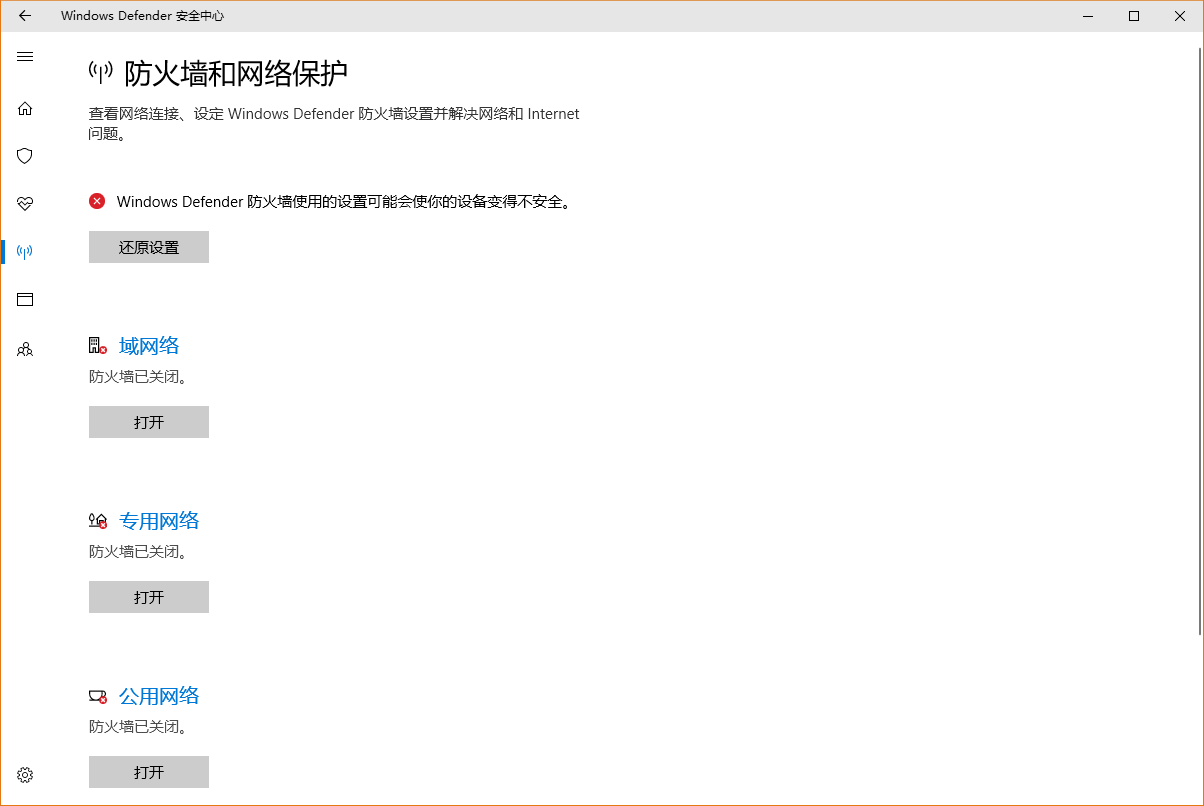Click the domain network building icon
Image resolution: width=1204 pixels, height=806 pixels.
(97, 346)
